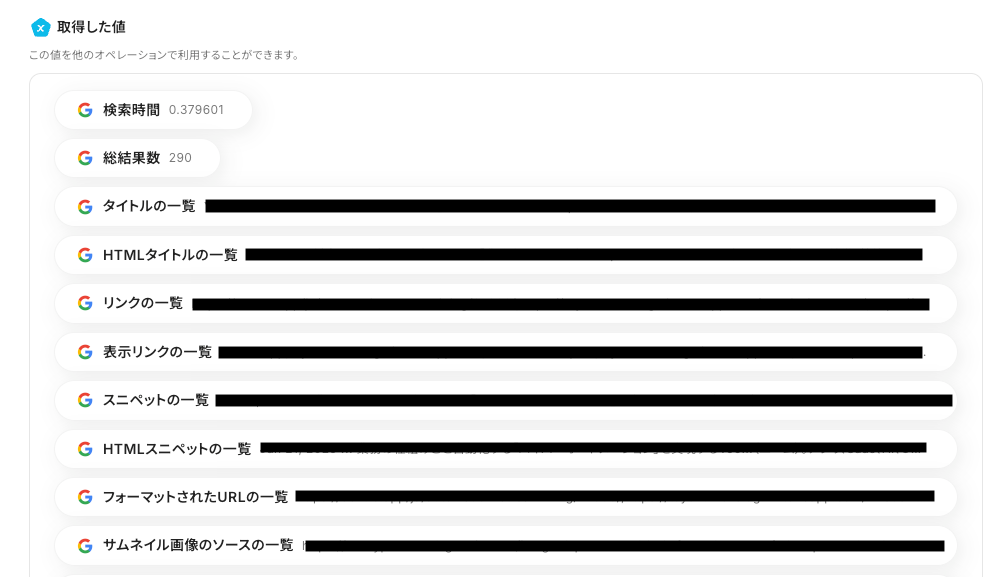Click the 取得した値 section heading
Screen dimensions: 1008x577
click(x=91, y=27)
